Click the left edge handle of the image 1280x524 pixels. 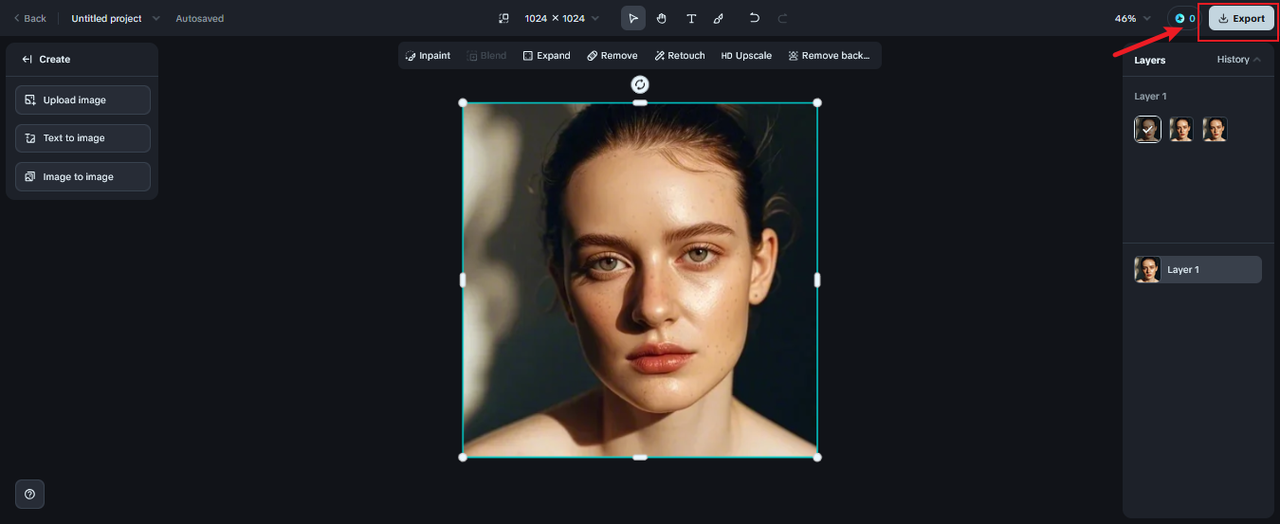(462, 280)
